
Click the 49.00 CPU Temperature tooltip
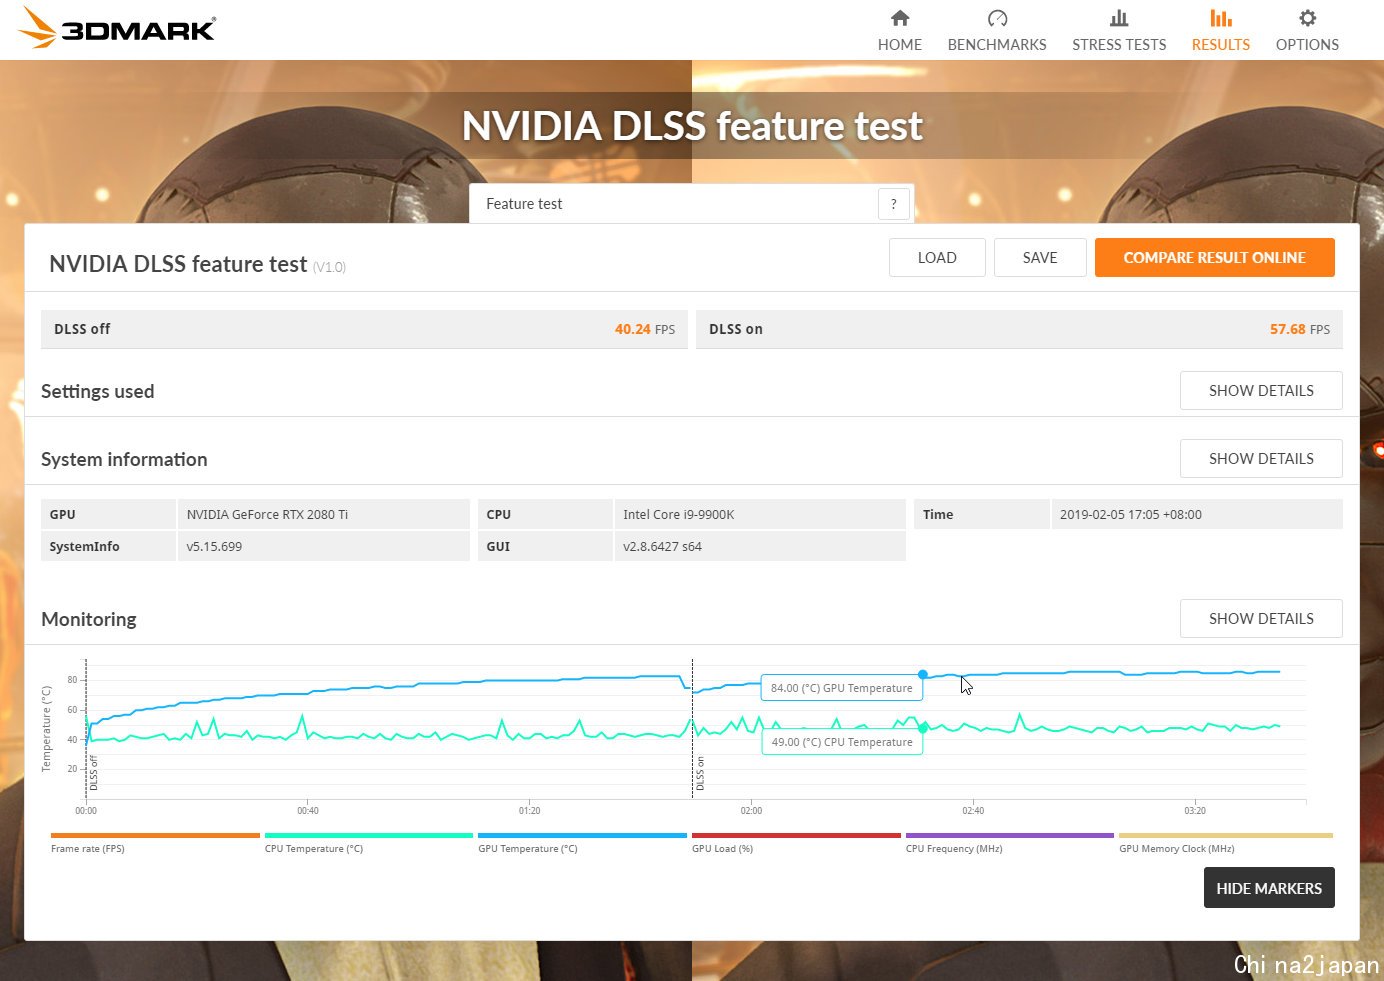(842, 742)
